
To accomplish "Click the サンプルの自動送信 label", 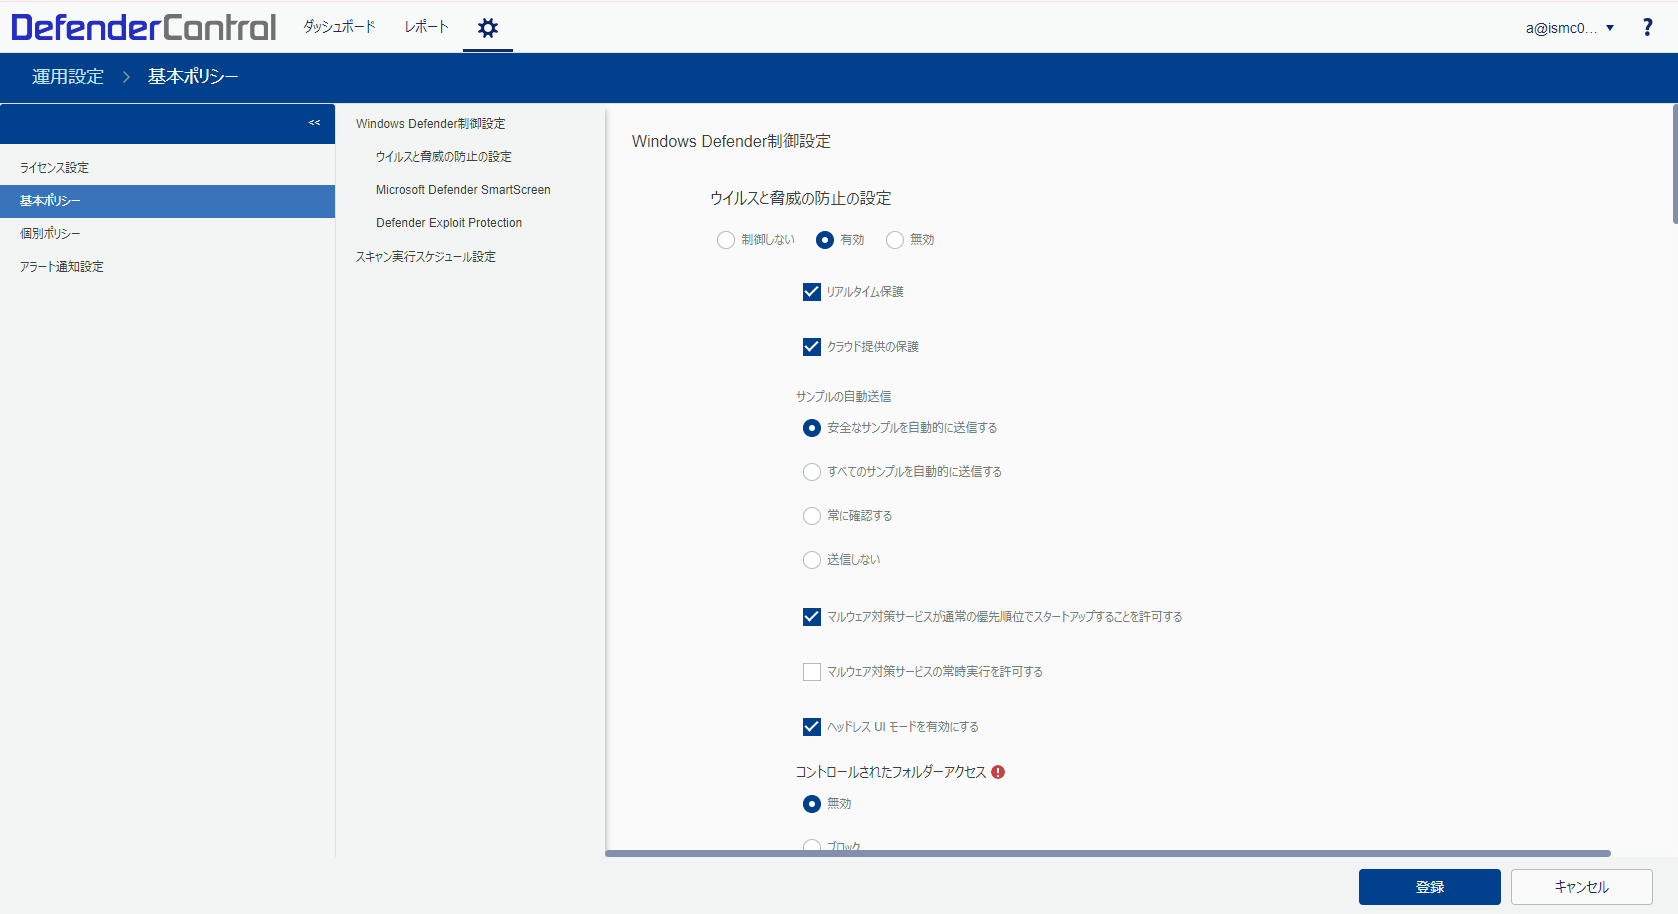I will (x=844, y=397).
